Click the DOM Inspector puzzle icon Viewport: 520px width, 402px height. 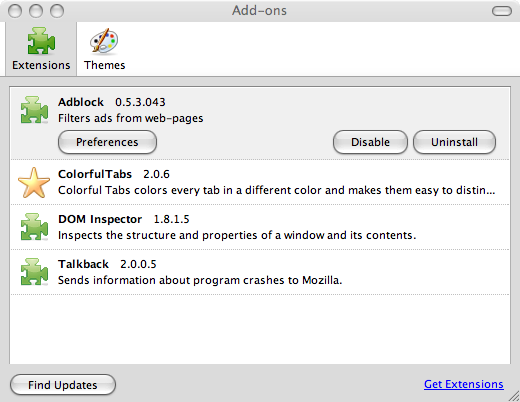pyautogui.click(x=34, y=227)
